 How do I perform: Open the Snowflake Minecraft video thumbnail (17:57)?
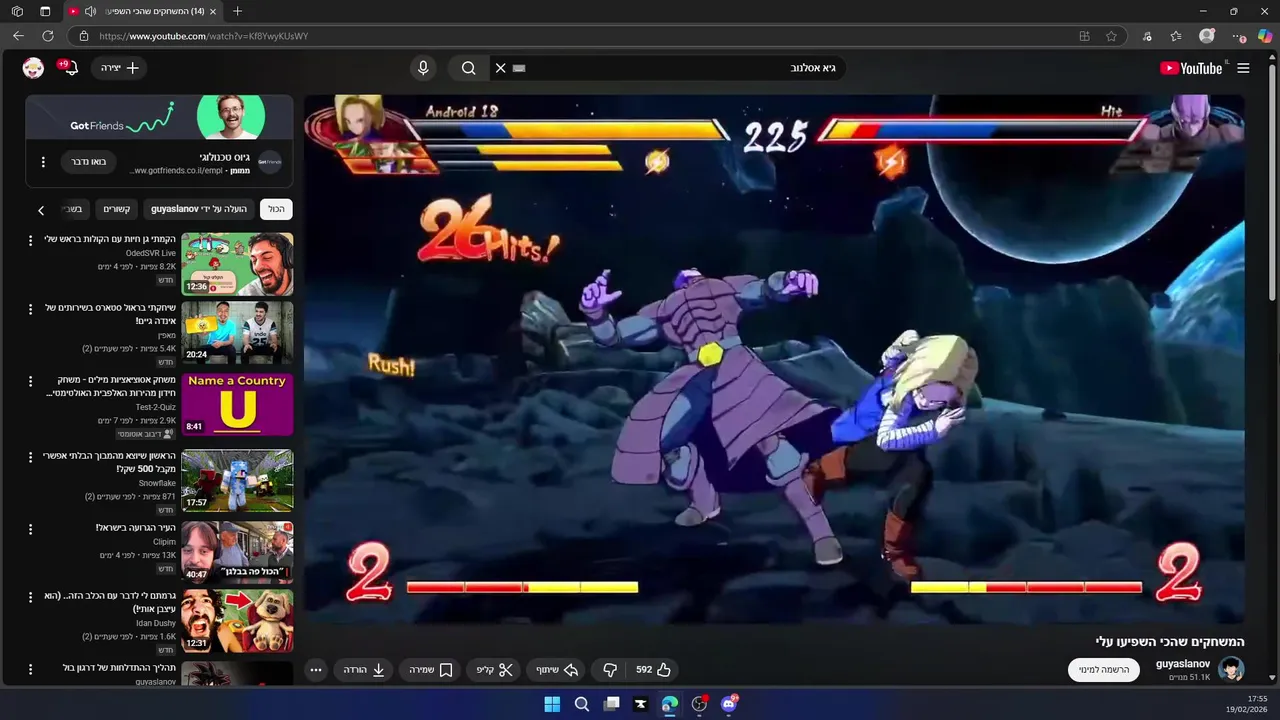tap(237, 480)
